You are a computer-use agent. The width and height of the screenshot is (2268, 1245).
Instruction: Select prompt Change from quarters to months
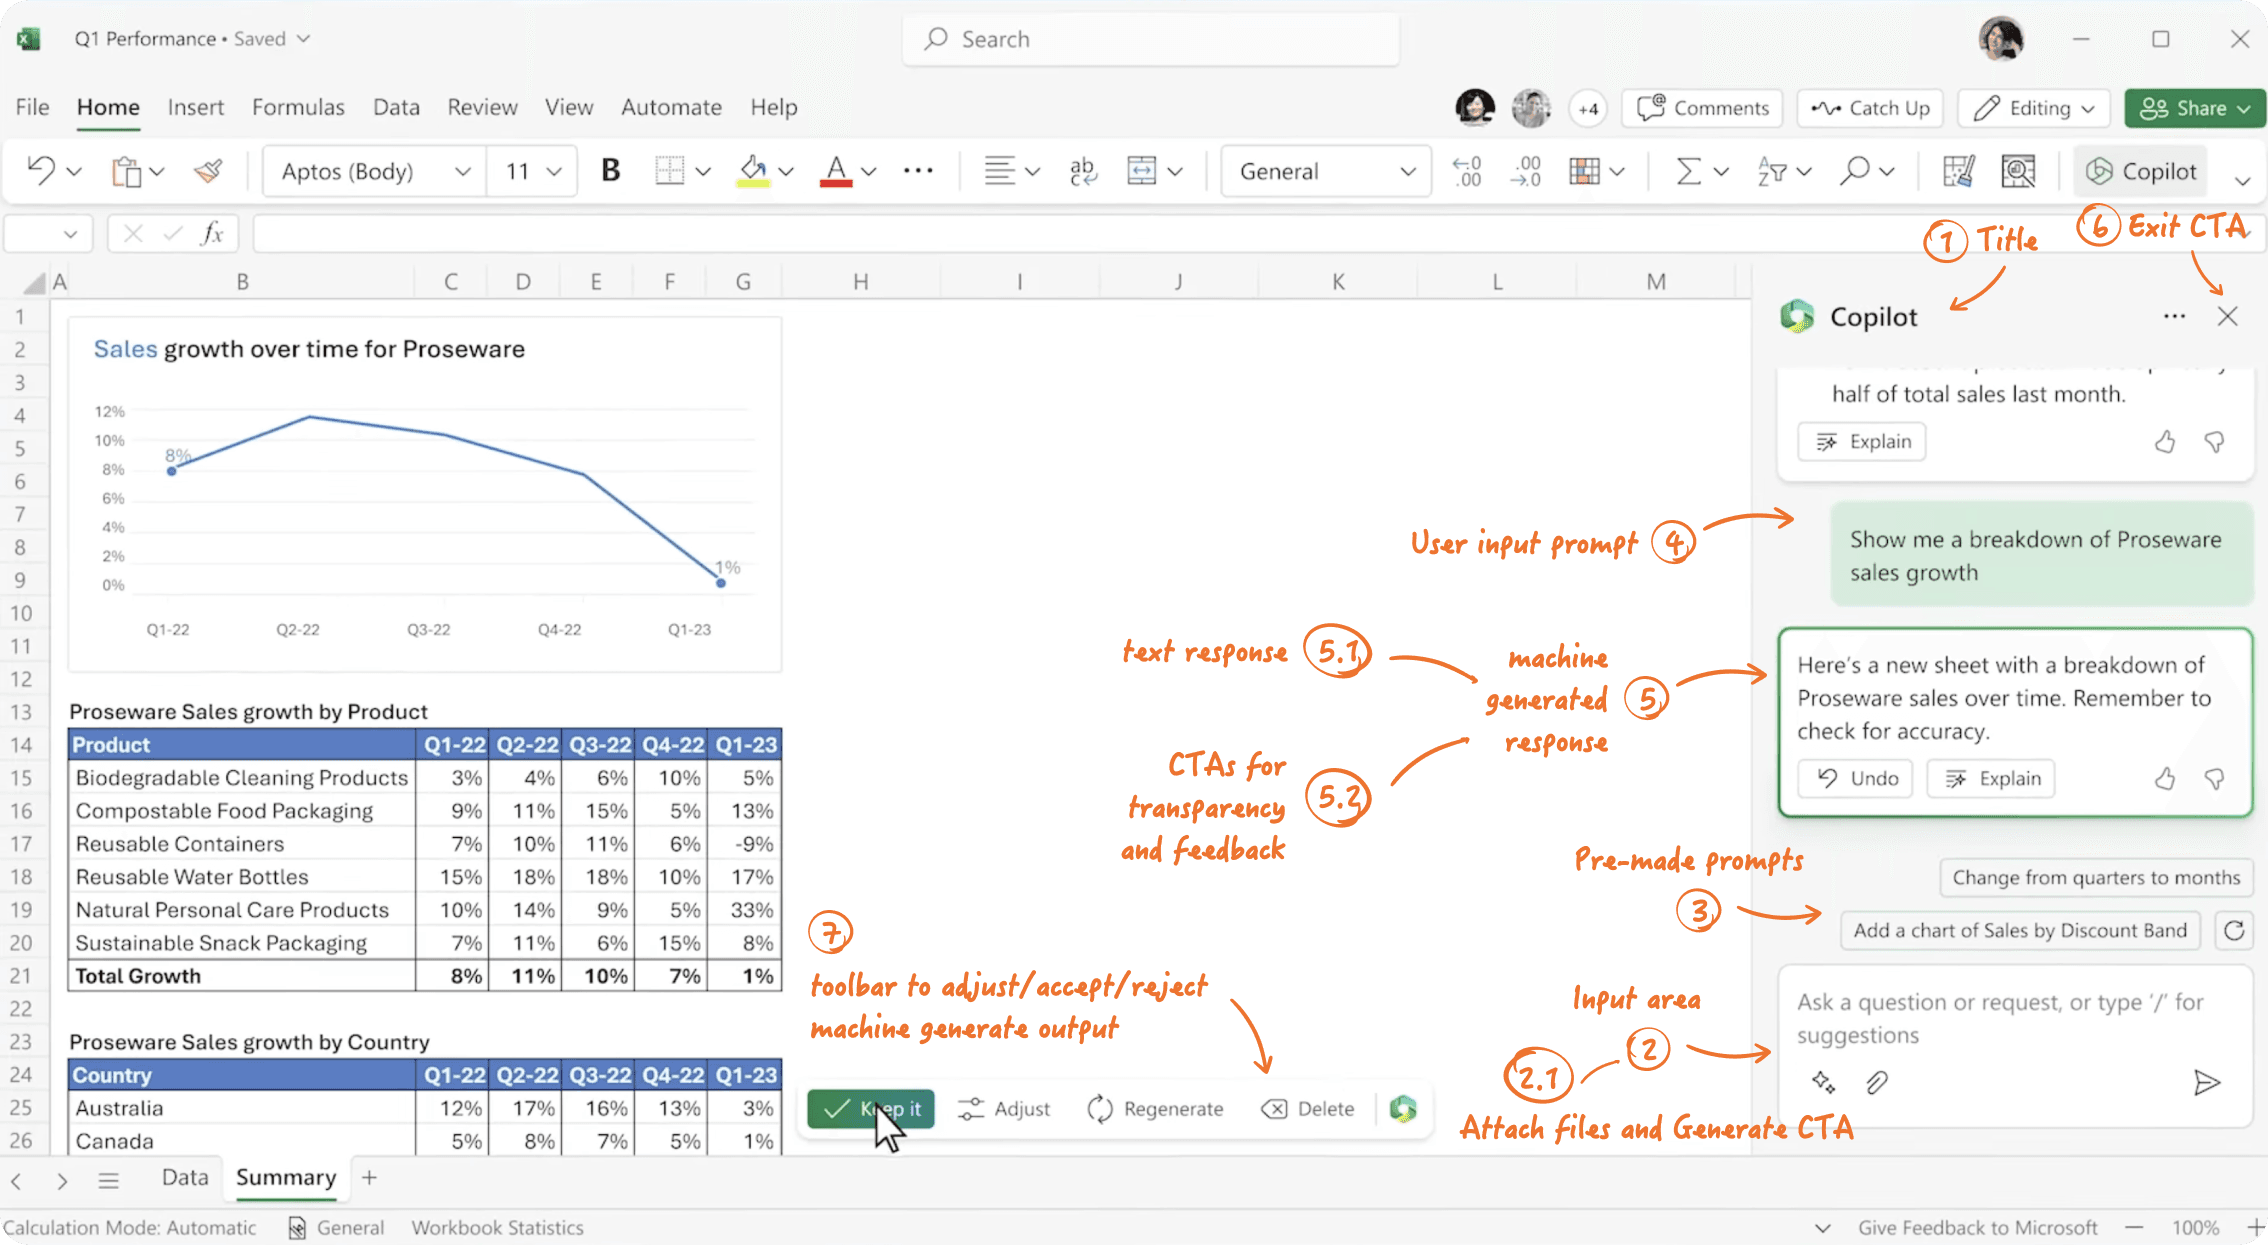(x=2096, y=877)
